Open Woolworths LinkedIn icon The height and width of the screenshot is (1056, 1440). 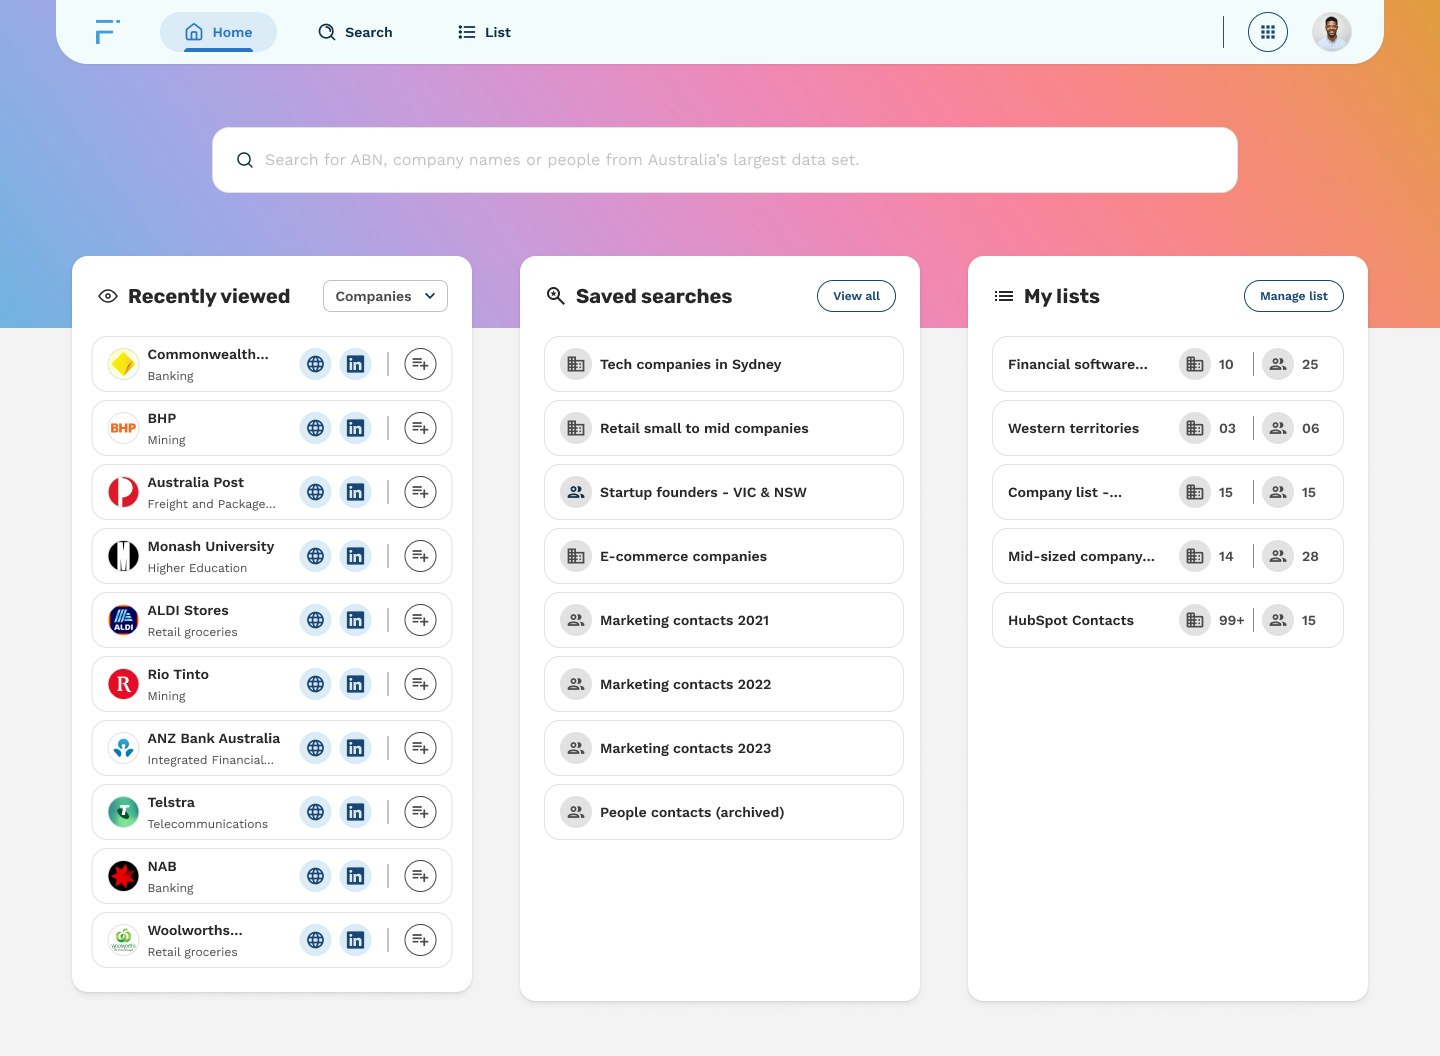[x=355, y=940]
